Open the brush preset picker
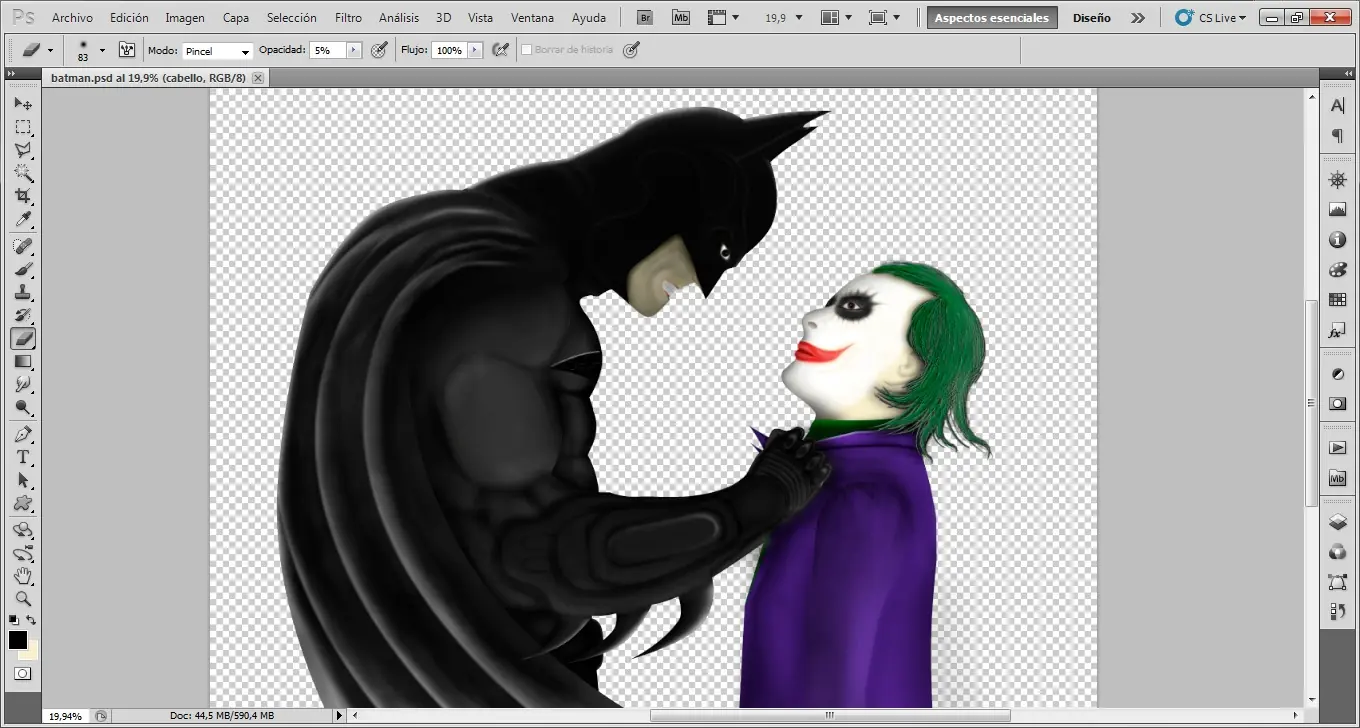This screenshot has height=728, width=1360. click(x=87, y=50)
